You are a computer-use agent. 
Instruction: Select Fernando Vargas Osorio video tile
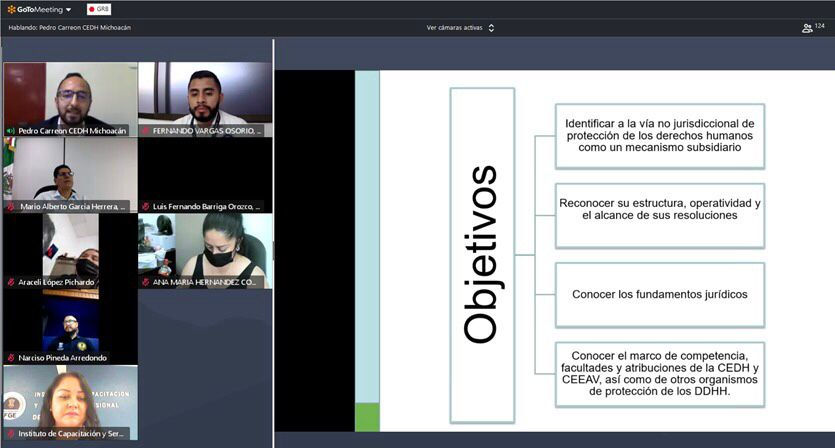pos(205,100)
